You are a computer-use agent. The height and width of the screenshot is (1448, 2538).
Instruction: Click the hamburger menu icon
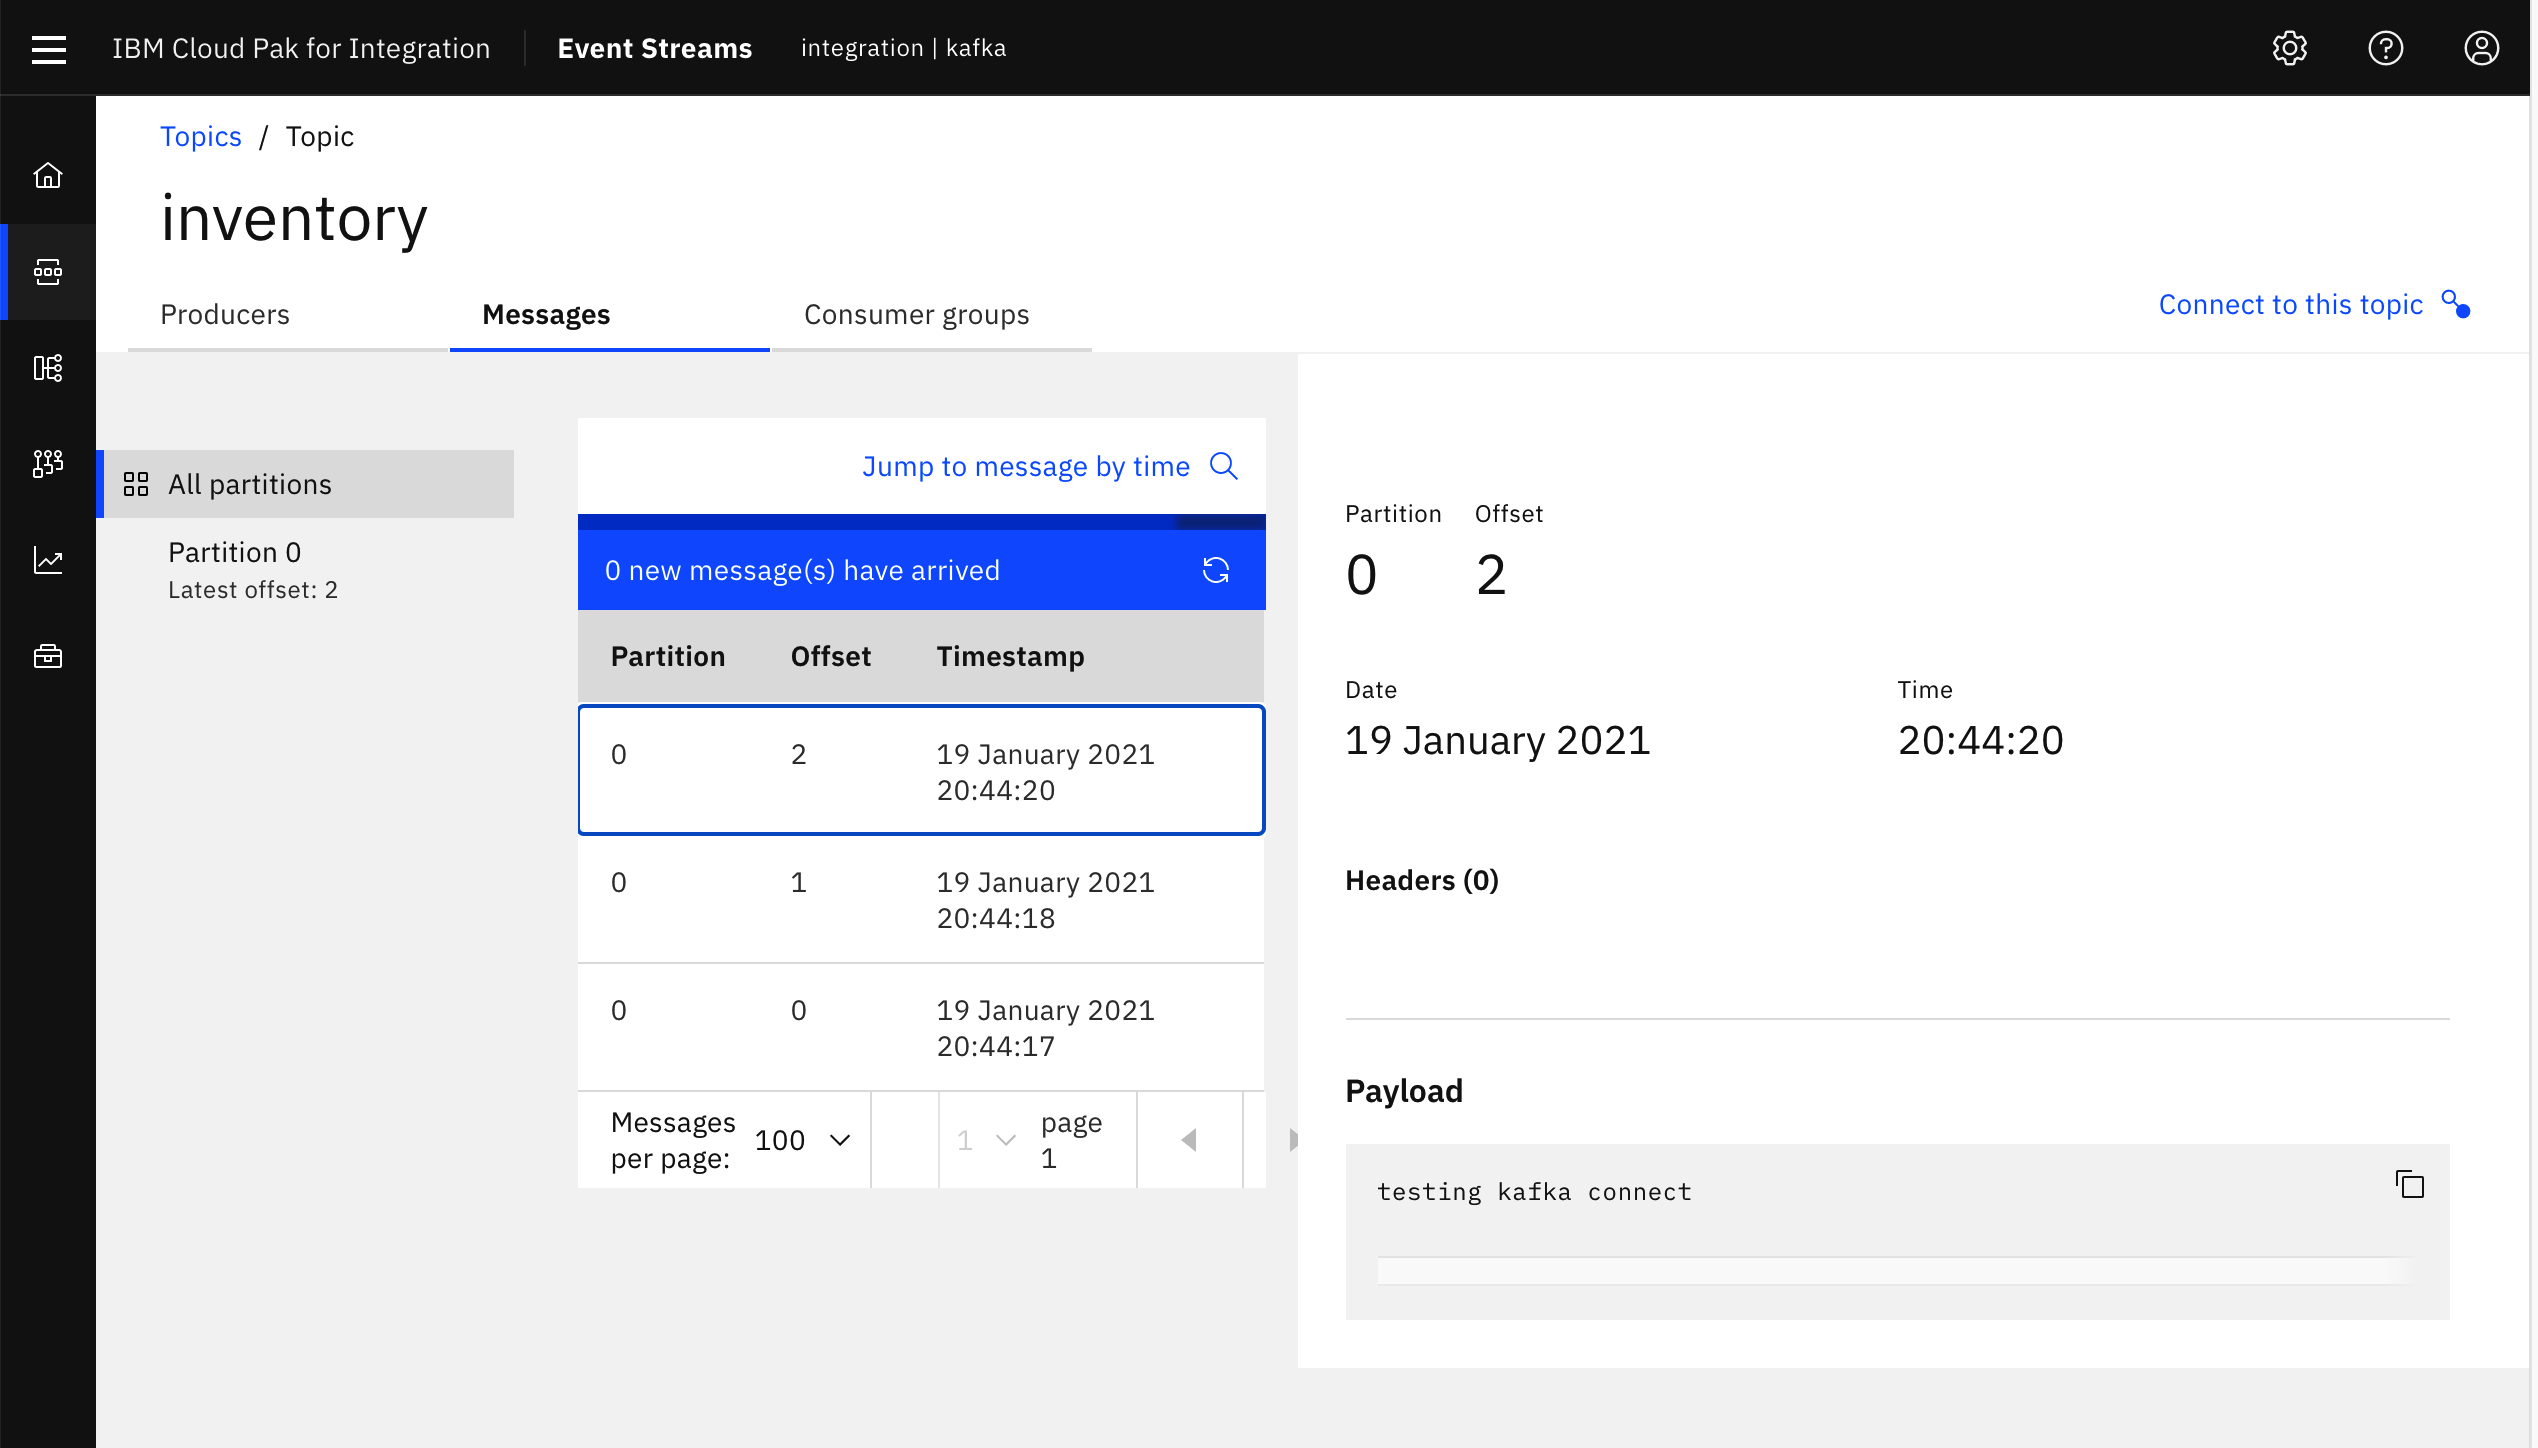coord(47,47)
